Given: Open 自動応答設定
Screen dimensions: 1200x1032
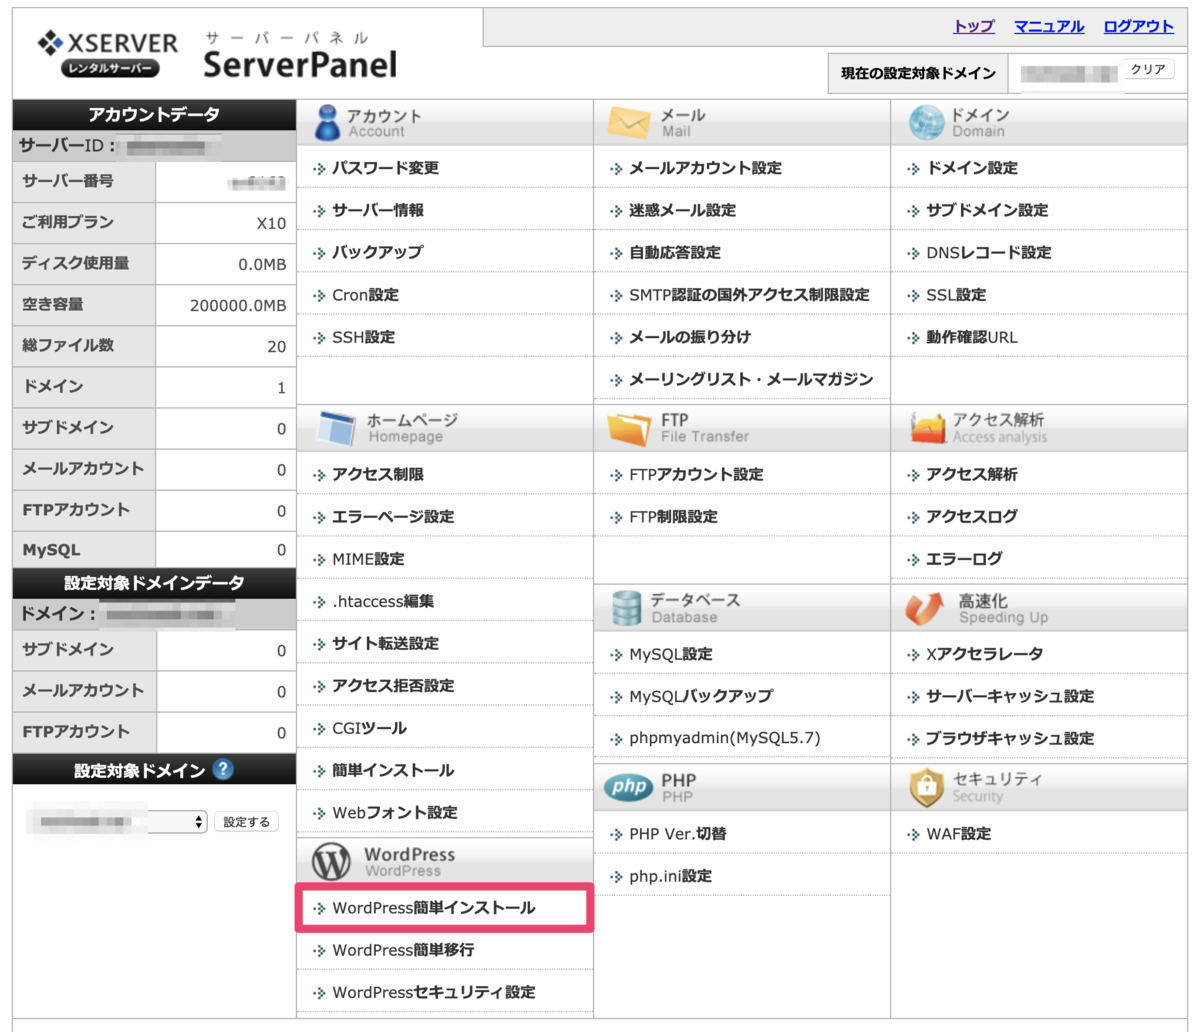Looking at the screenshot, I should pos(675,252).
